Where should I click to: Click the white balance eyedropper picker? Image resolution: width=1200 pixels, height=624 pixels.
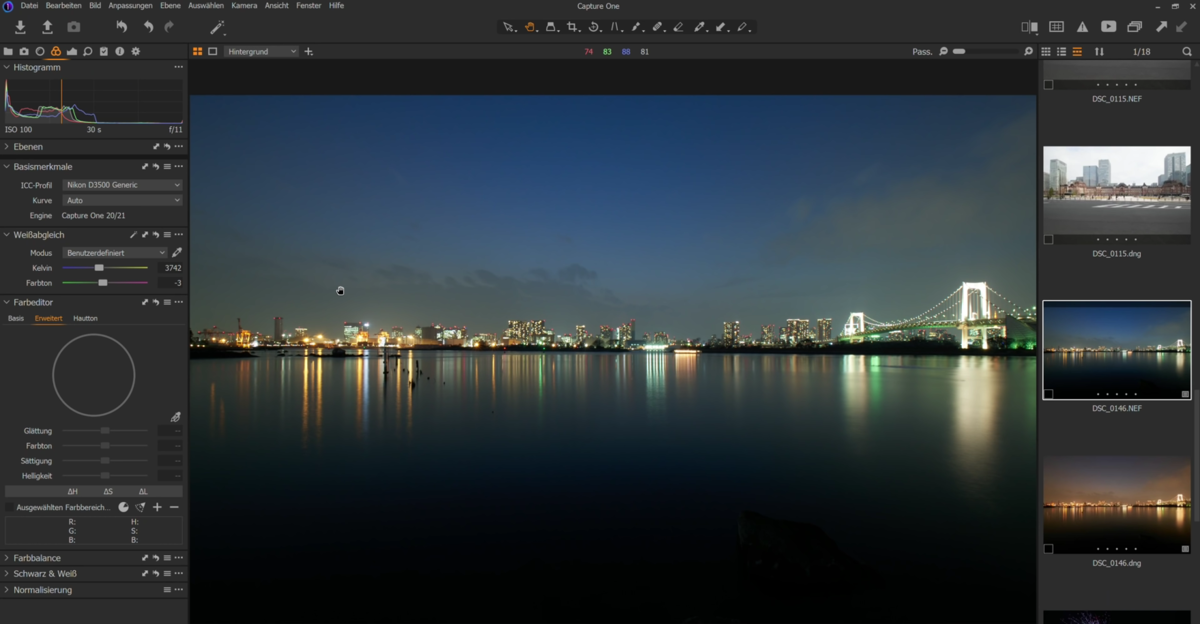[x=177, y=253]
